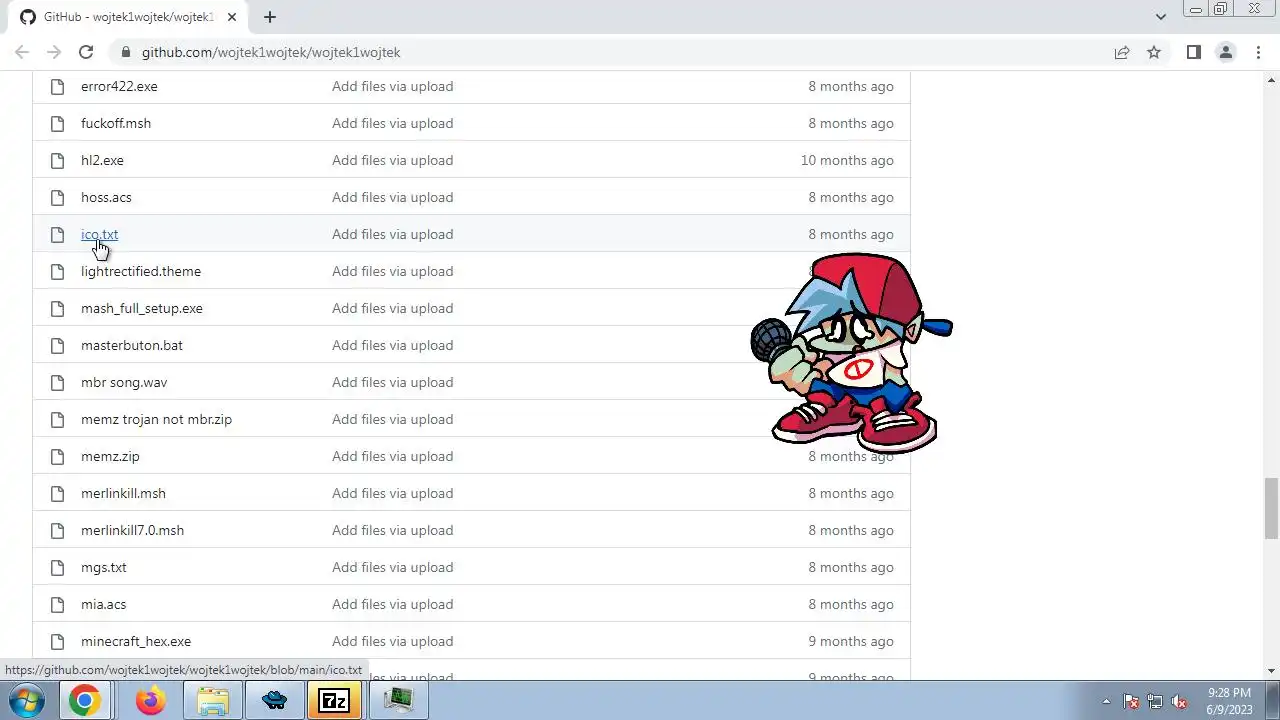Open error422.exe file link
This screenshot has width=1280, height=720.
click(119, 86)
